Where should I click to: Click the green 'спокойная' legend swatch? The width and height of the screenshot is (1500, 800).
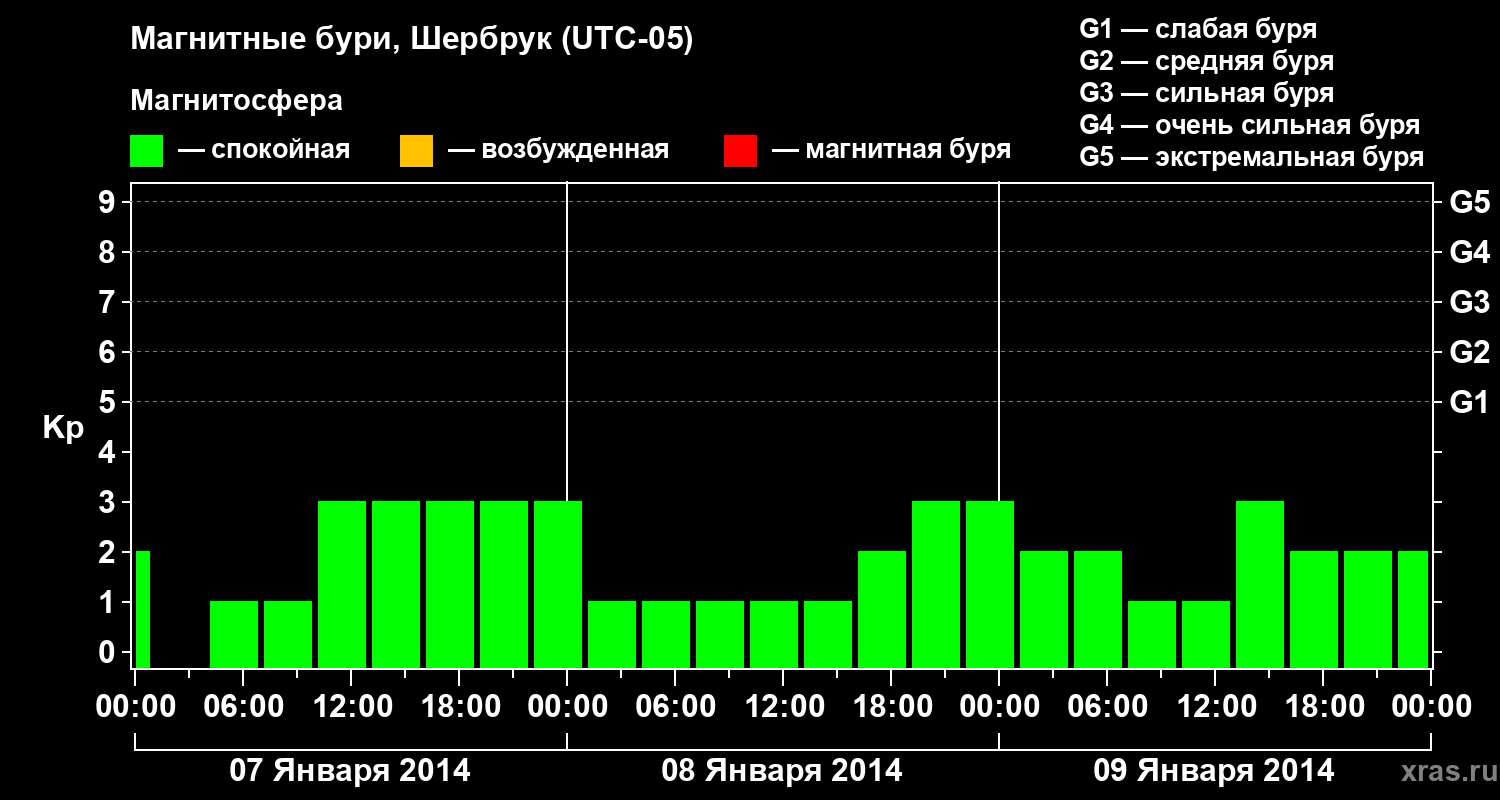click(147, 151)
